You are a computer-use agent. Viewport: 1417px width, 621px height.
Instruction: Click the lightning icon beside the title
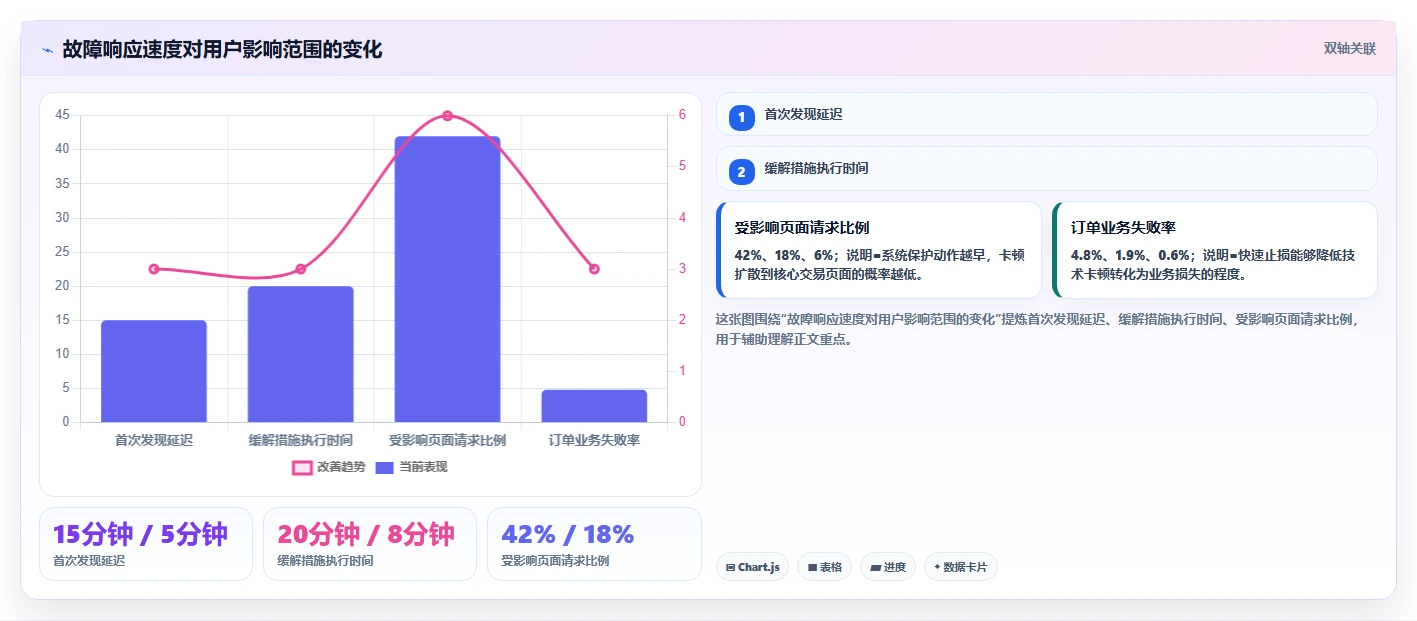(48, 50)
